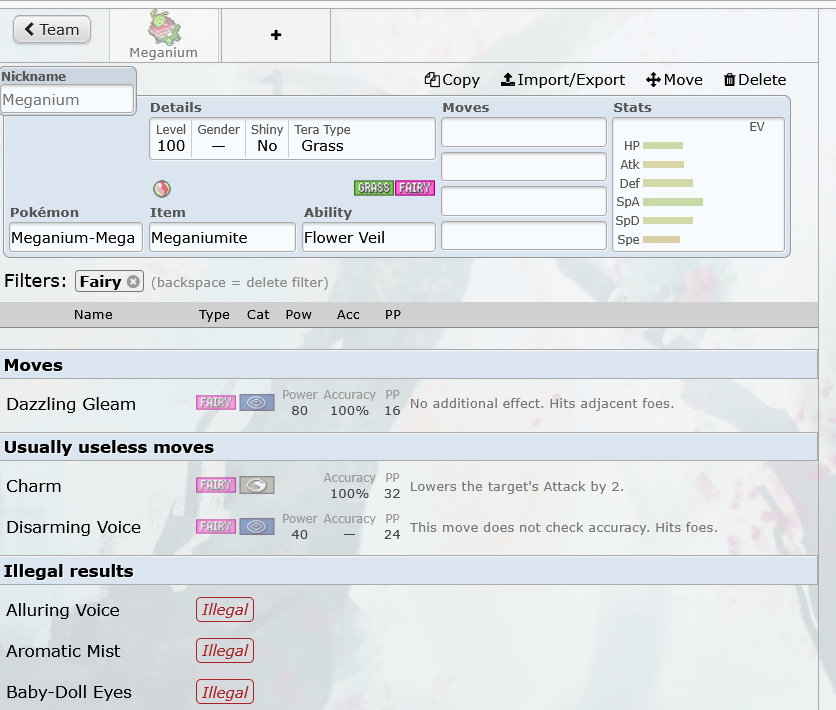Open the Meganium team tab
The height and width of the screenshot is (710, 836).
(x=164, y=35)
